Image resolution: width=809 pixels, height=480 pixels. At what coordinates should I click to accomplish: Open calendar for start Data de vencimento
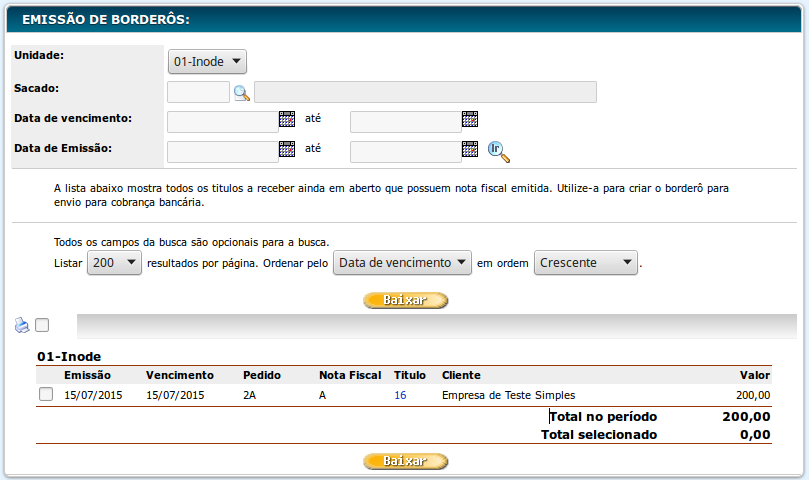pos(287,120)
